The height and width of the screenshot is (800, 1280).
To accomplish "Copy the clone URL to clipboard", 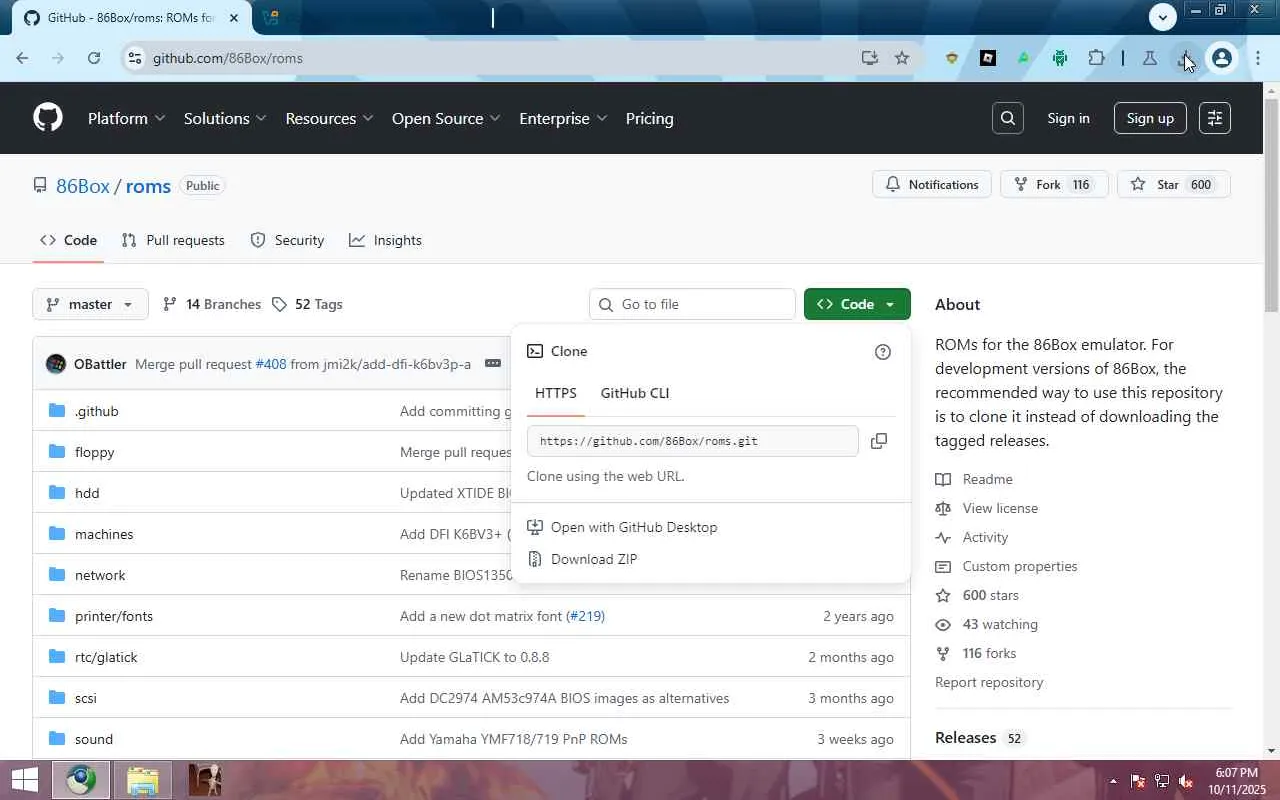I will point(879,441).
